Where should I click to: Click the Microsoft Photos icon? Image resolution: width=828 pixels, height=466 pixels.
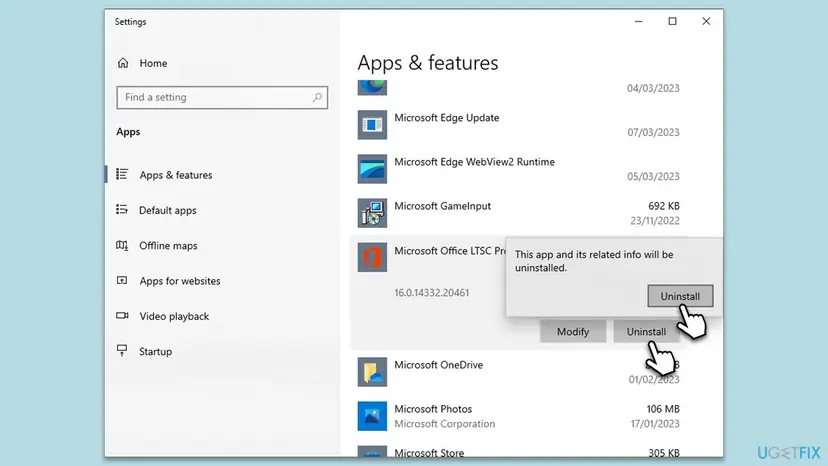(x=372, y=416)
